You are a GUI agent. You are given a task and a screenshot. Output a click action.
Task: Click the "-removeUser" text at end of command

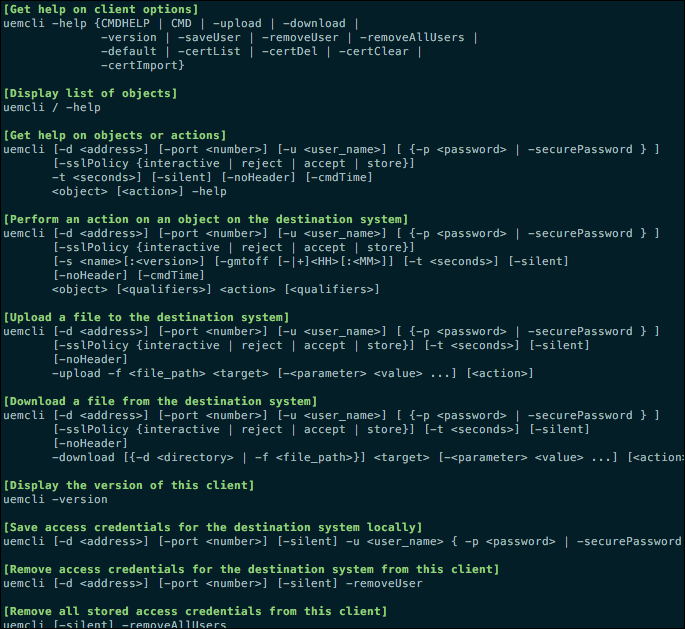tap(384, 583)
